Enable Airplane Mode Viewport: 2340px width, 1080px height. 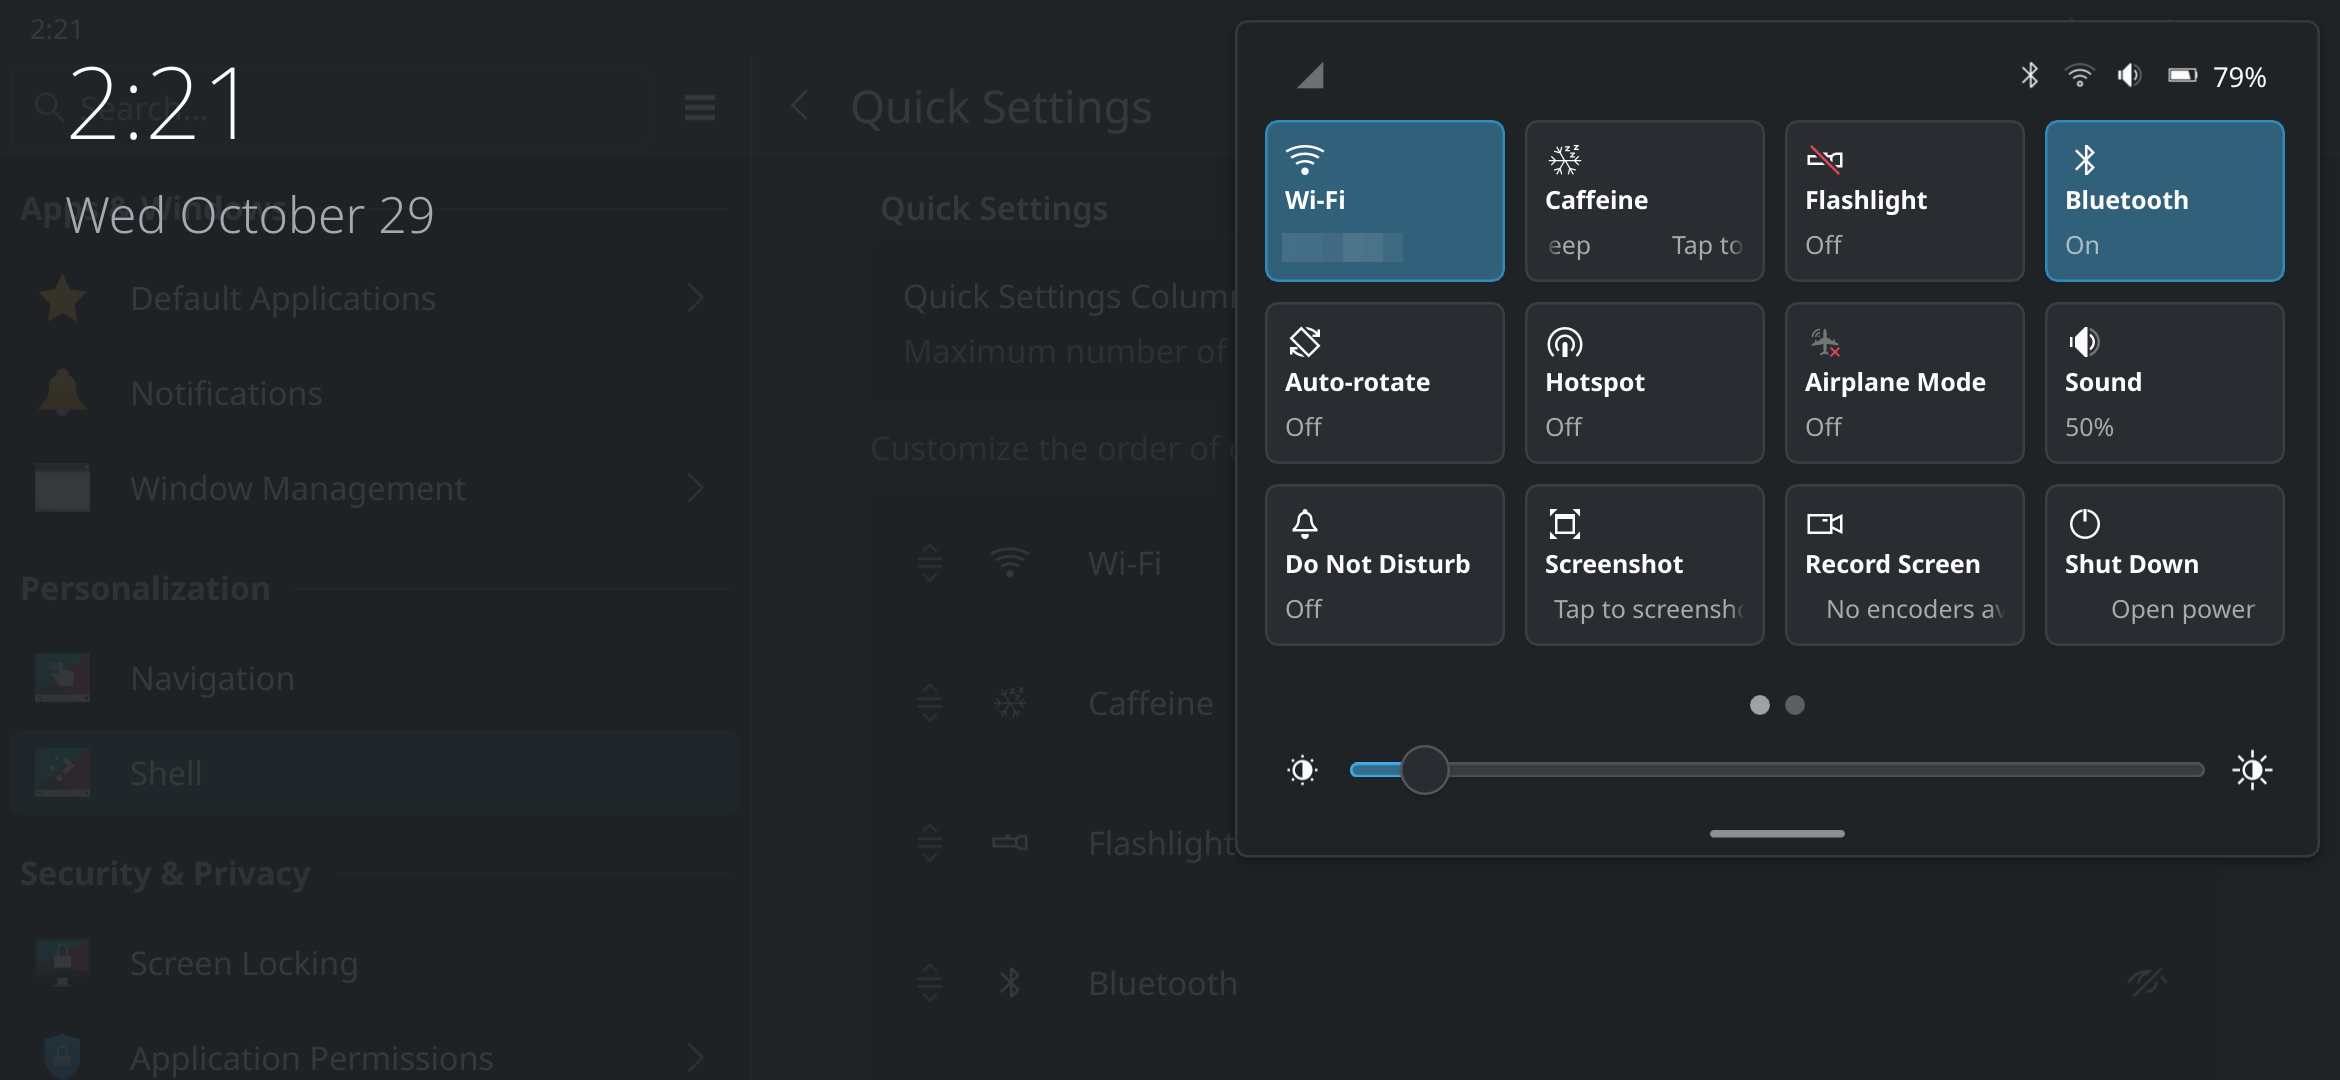(1904, 382)
